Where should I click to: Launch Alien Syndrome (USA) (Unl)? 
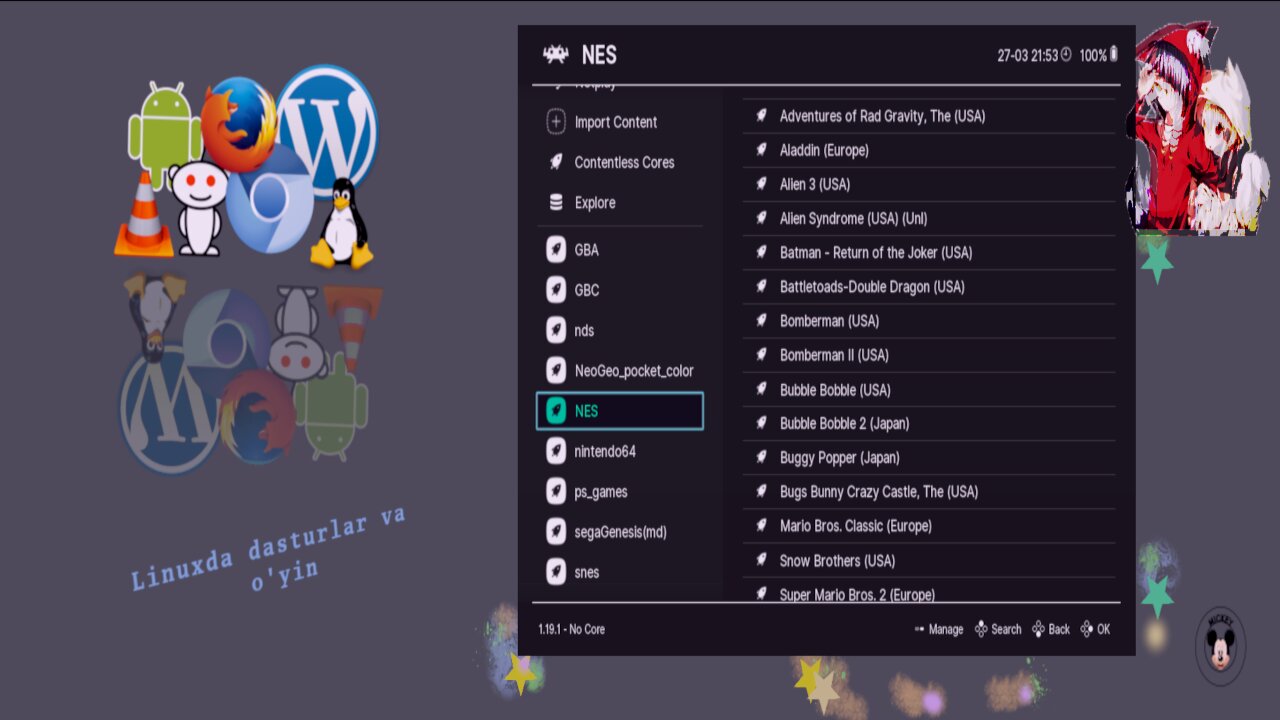928,218
